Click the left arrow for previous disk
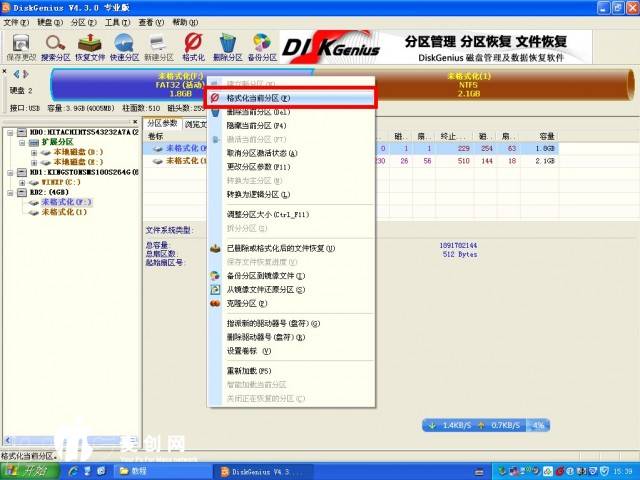This screenshot has height=480, width=640. point(15,74)
